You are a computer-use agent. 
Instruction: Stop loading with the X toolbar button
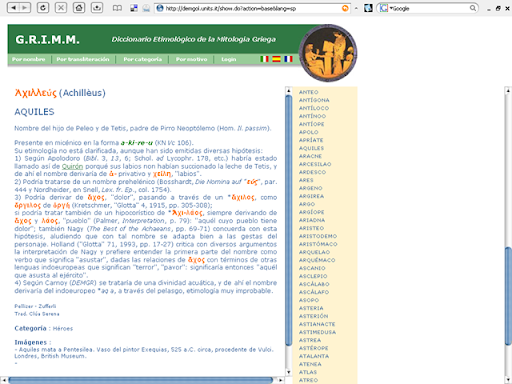[x=61, y=8]
